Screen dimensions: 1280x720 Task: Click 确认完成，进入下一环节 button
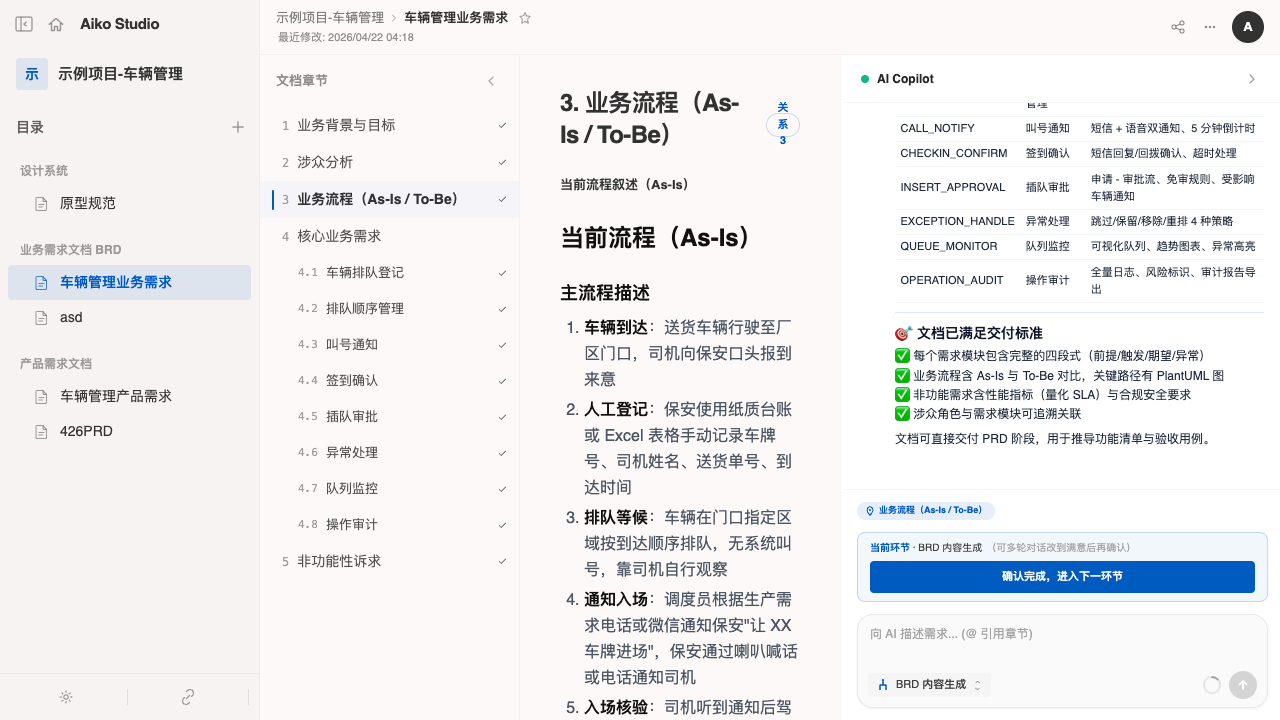[x=1062, y=577]
